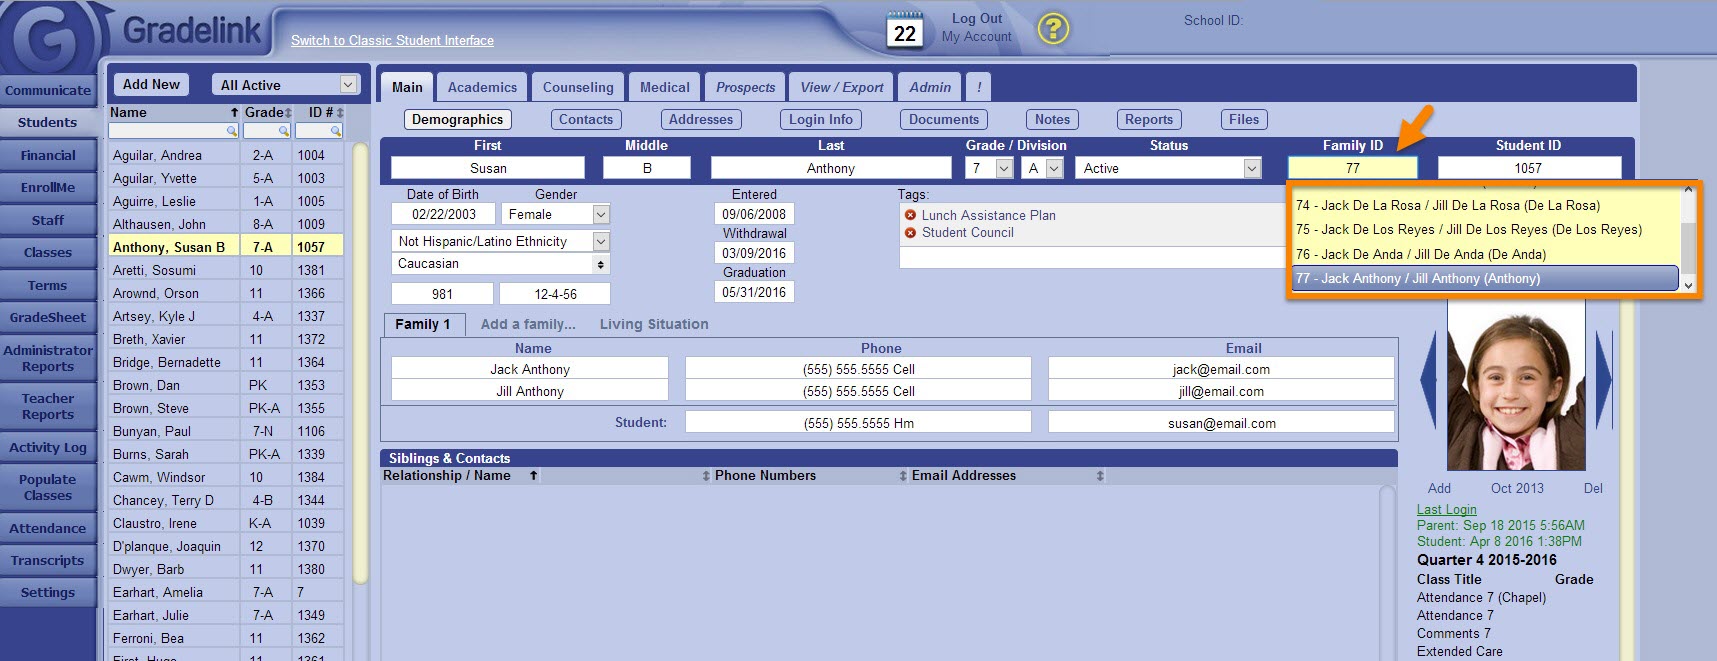This screenshot has width=1717, height=661.
Task: Switch to the Academics tab
Action: pyautogui.click(x=482, y=87)
